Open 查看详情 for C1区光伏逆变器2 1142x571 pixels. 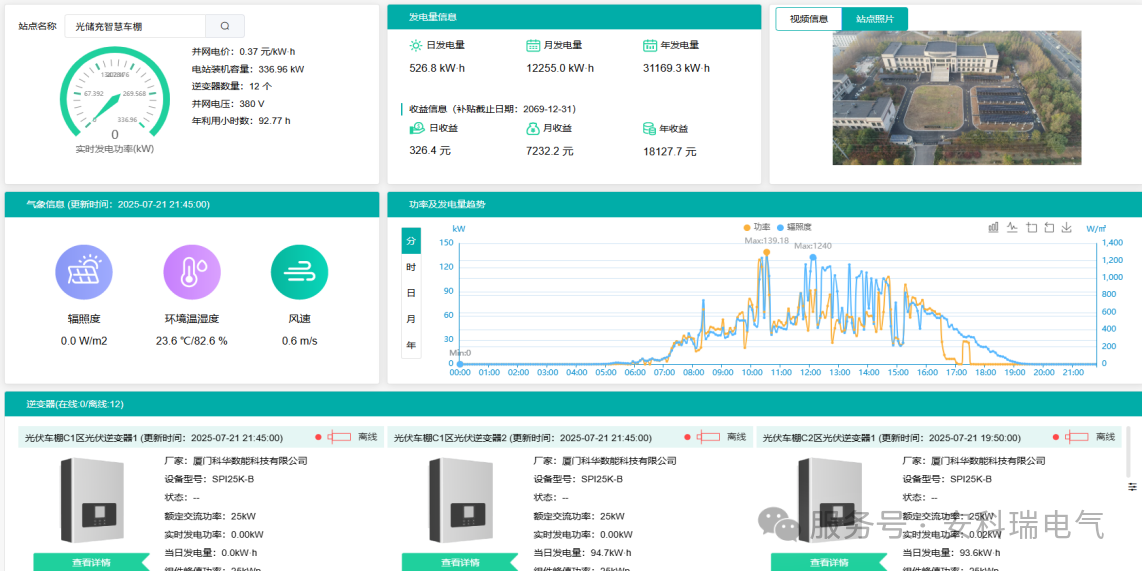pyautogui.click(x=460, y=562)
